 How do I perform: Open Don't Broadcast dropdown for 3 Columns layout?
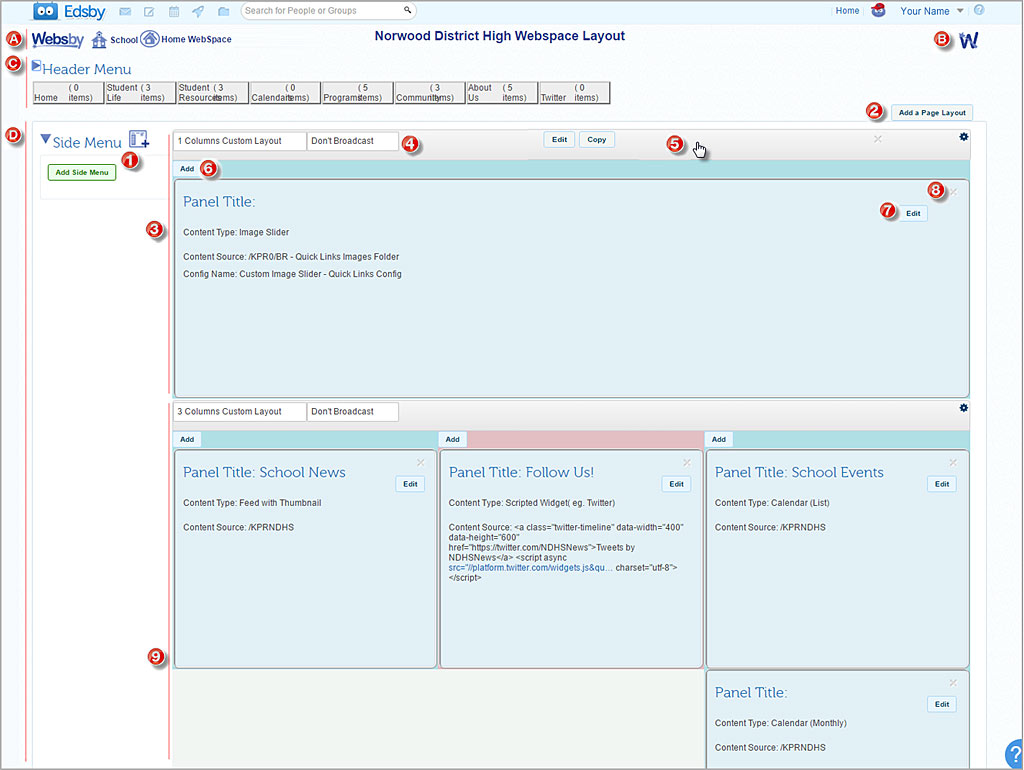353,411
